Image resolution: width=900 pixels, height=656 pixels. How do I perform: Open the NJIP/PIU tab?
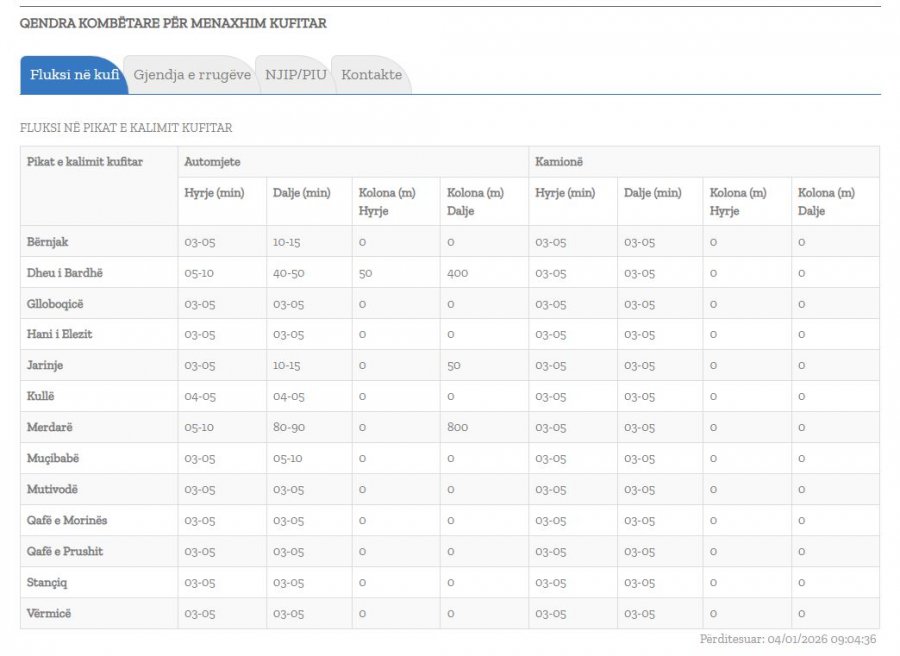[296, 75]
